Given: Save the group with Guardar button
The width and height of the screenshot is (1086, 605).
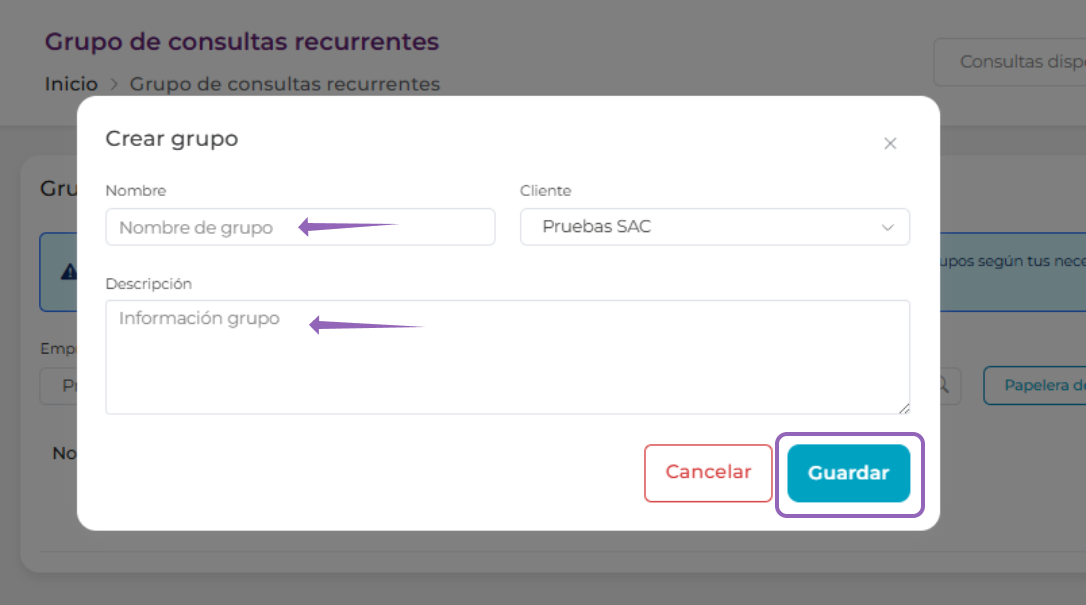Looking at the screenshot, I should (x=848, y=473).
